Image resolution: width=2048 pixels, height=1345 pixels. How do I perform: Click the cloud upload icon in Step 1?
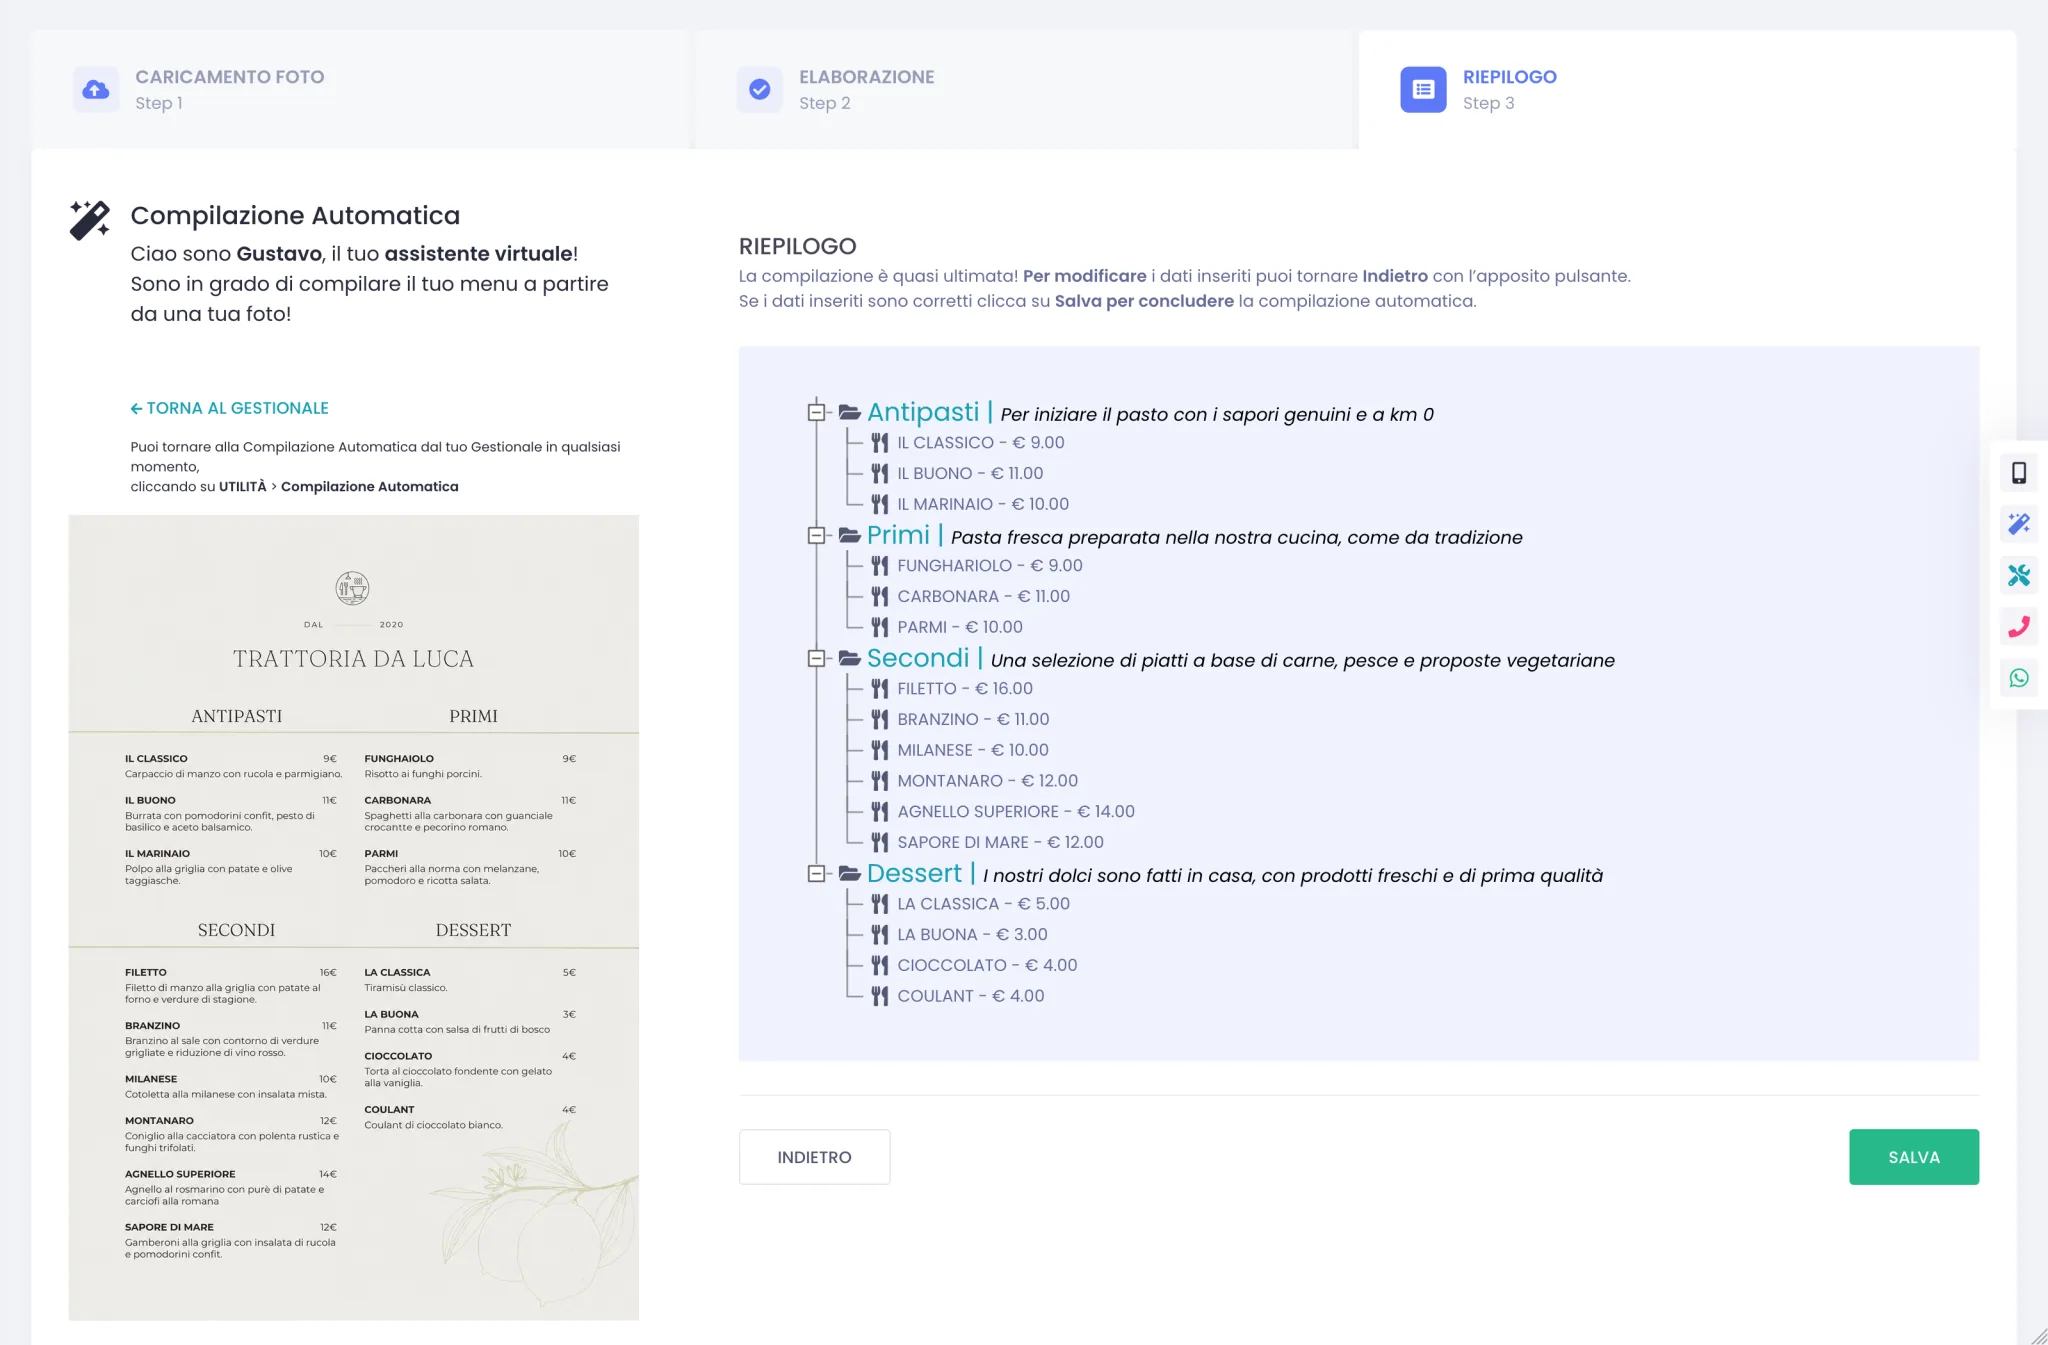click(95, 90)
